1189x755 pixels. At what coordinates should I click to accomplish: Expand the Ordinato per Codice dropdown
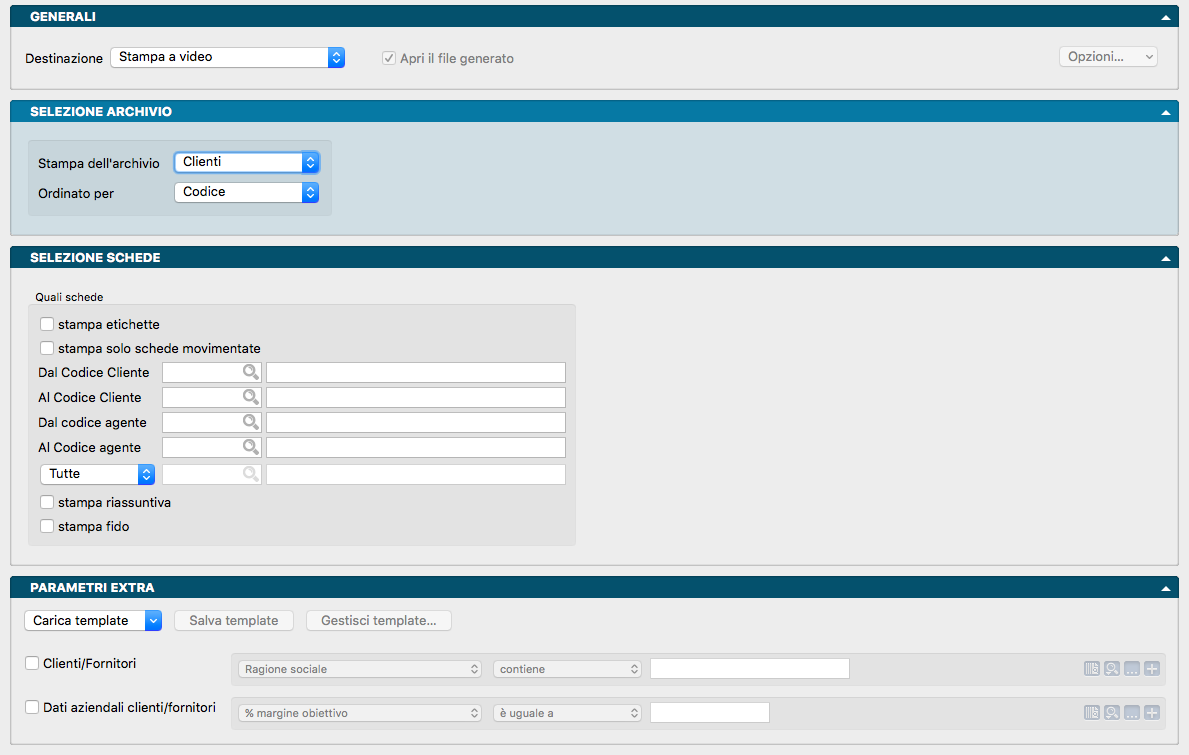coord(246,192)
